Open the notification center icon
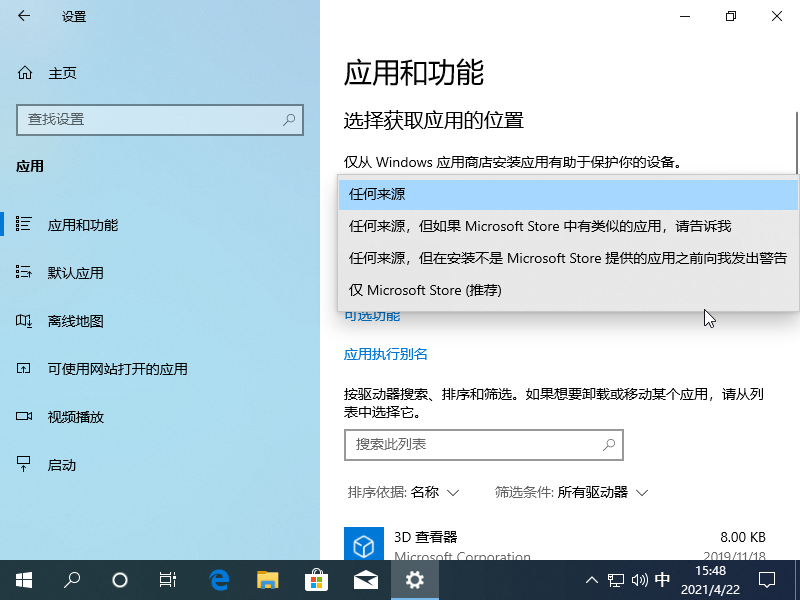 click(767, 580)
